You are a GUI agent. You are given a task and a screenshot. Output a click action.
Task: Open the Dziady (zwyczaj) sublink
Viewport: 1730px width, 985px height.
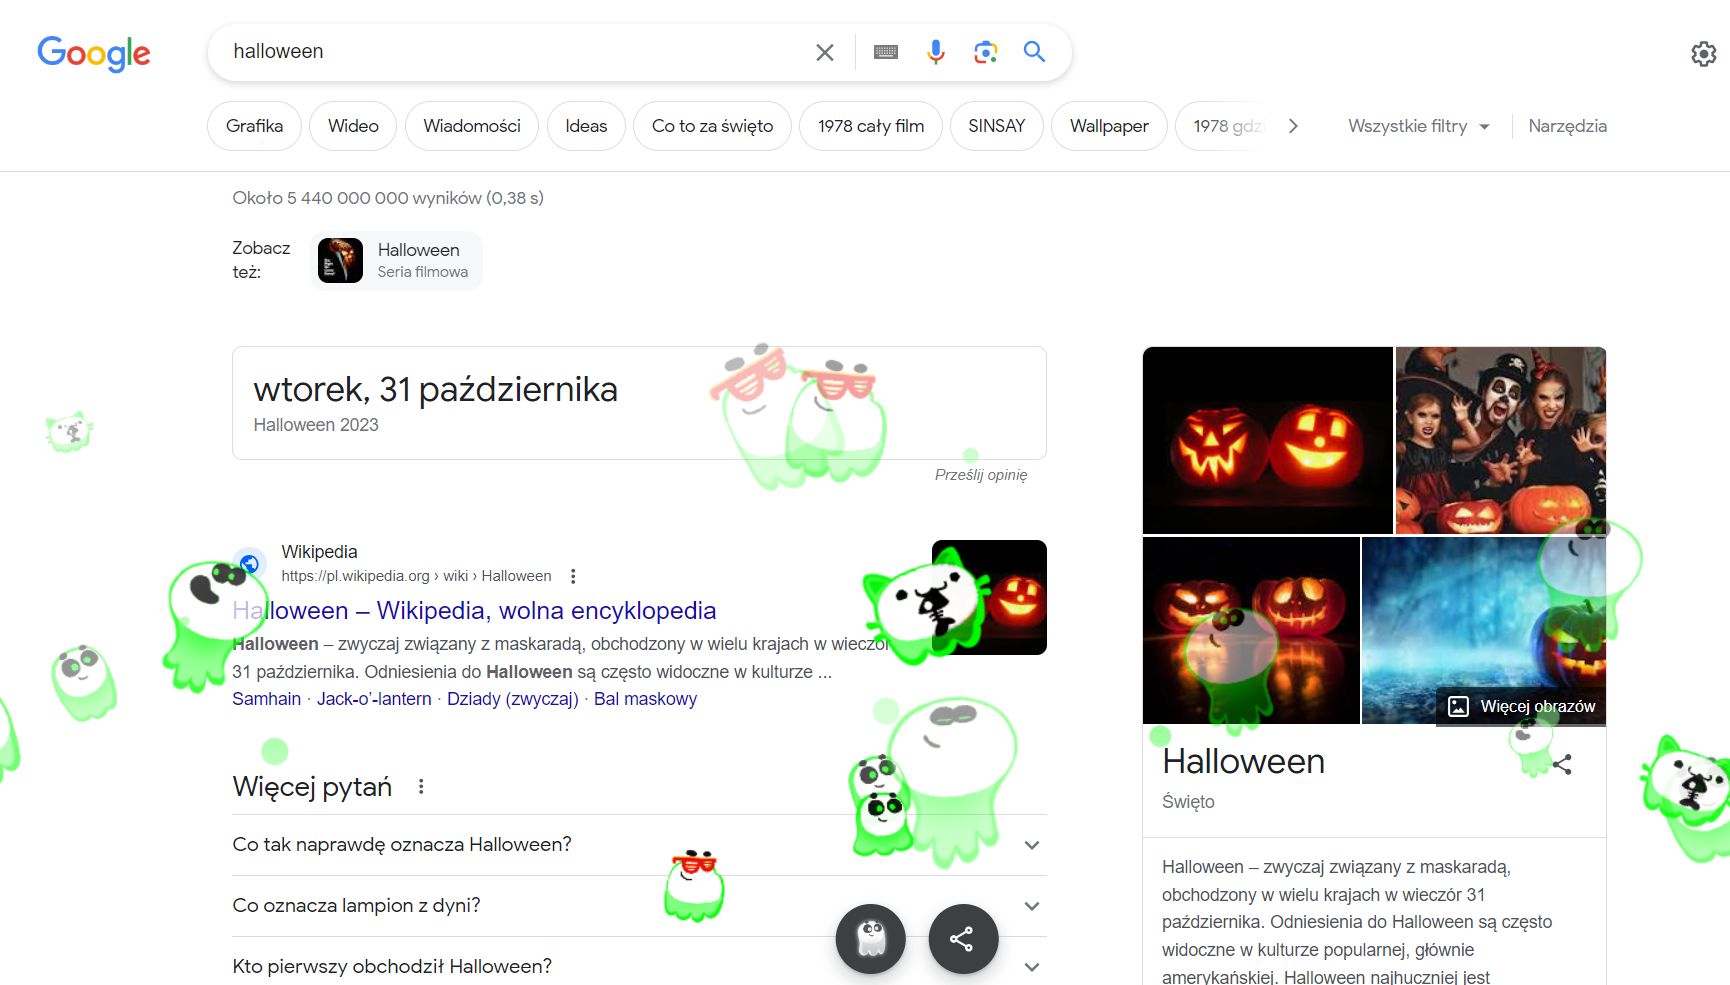[513, 699]
